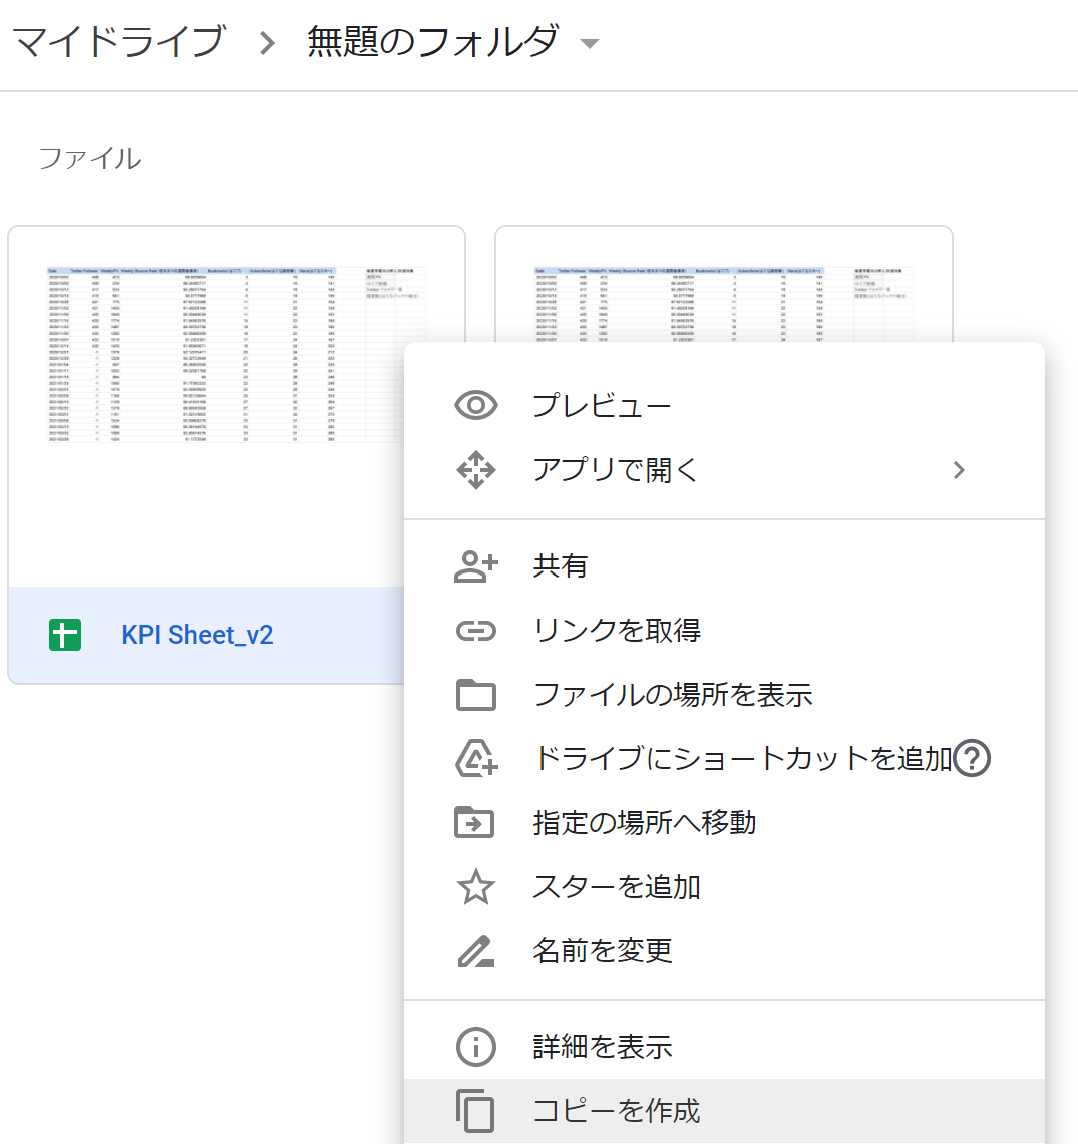
Task: Choose コピーを作成 menu entry
Action: pos(724,1111)
